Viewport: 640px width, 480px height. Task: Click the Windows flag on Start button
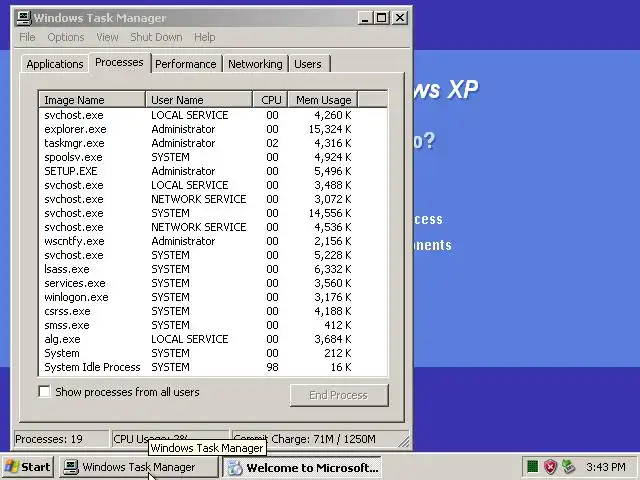click(x=11, y=466)
